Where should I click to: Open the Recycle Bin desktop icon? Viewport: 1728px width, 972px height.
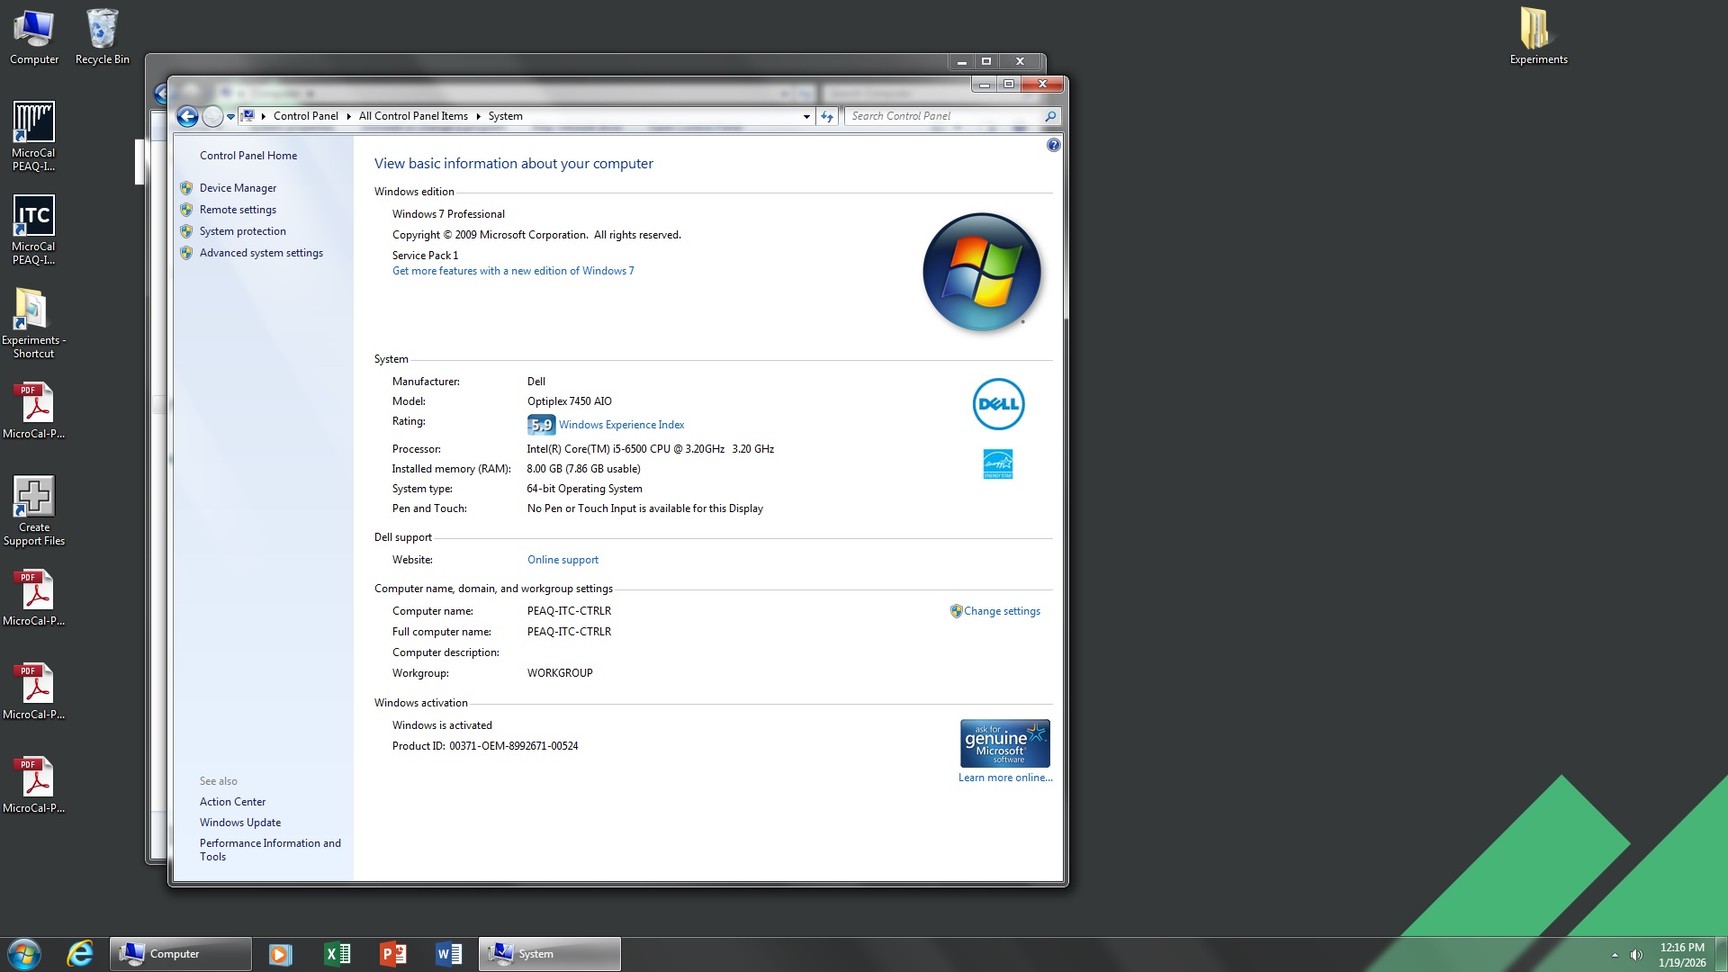pos(102,37)
